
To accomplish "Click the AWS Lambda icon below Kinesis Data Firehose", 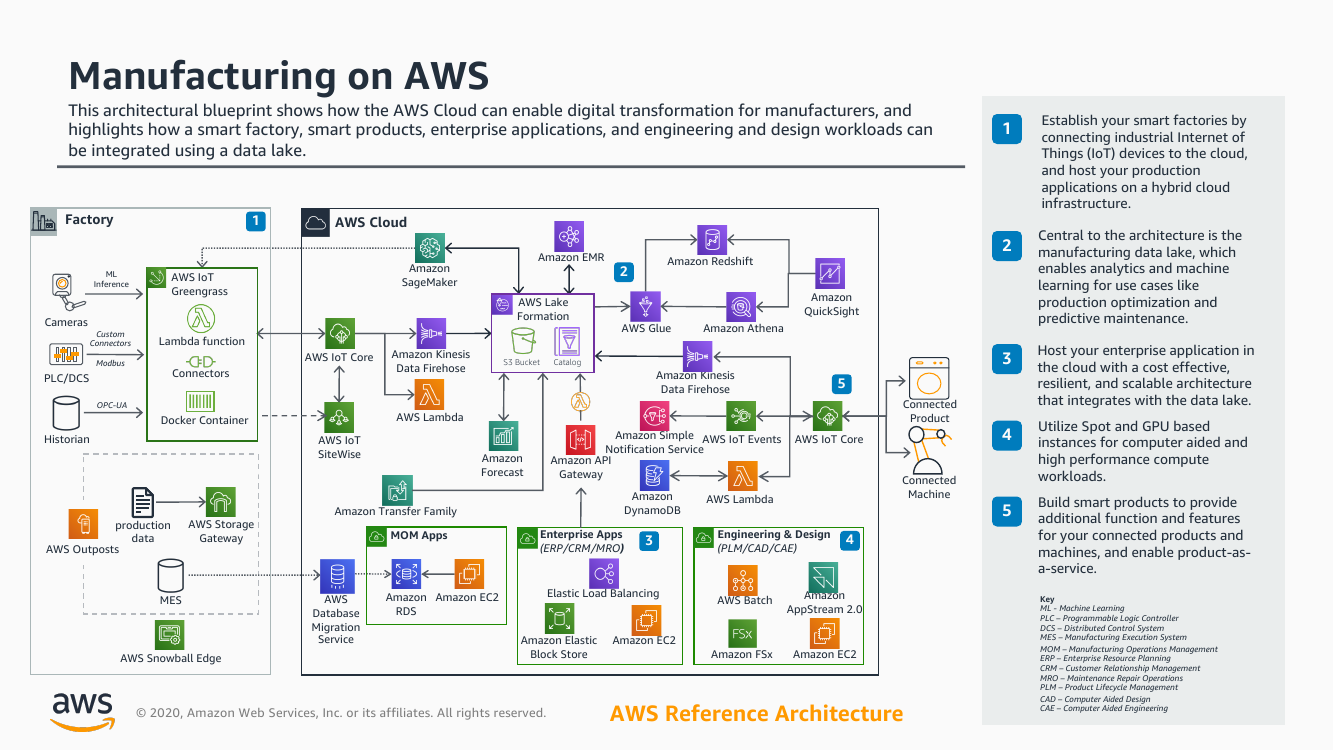I will tap(430, 395).
